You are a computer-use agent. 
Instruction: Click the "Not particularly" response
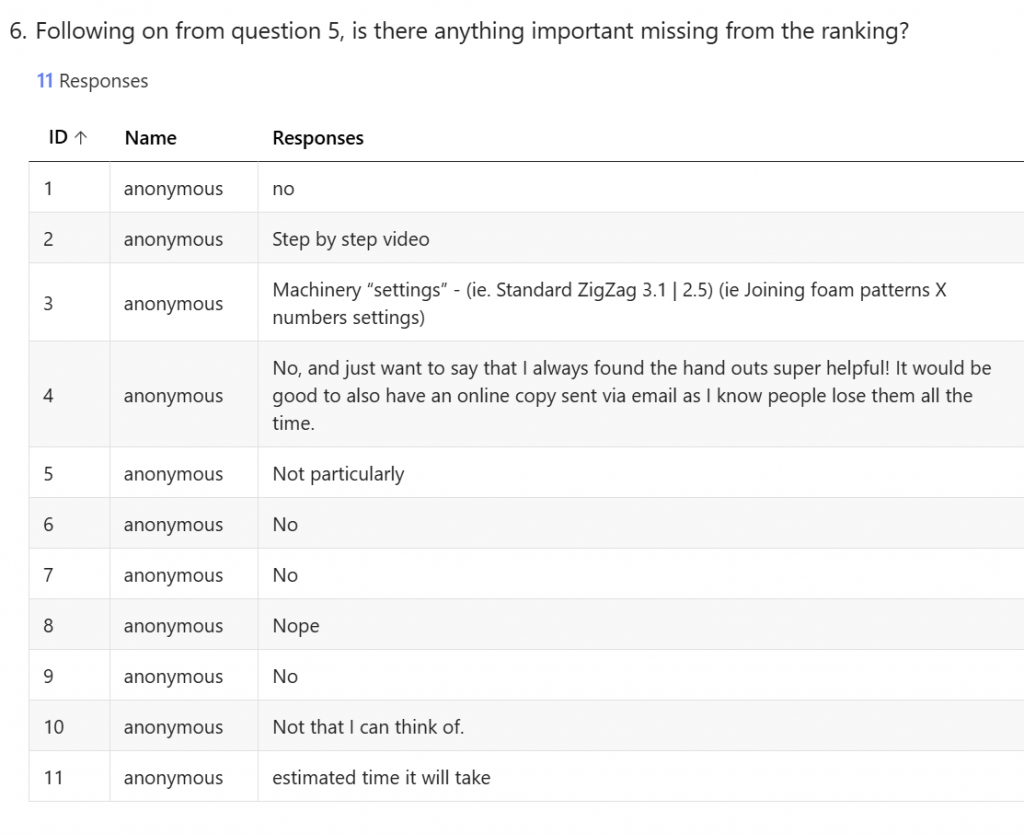tap(338, 474)
